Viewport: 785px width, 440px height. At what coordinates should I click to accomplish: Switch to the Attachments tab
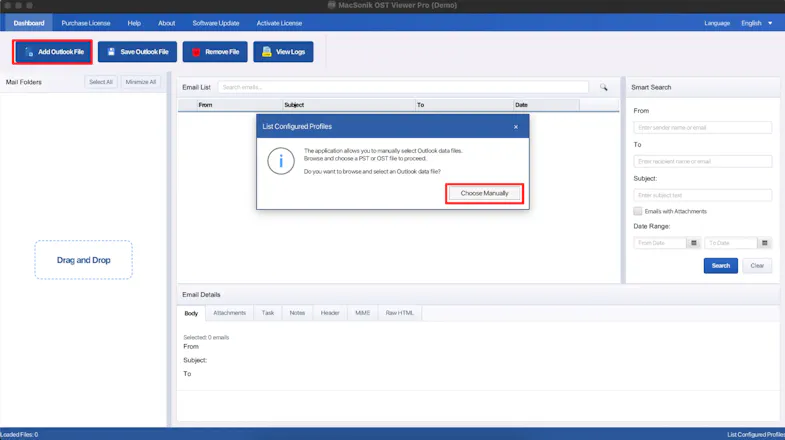229,313
